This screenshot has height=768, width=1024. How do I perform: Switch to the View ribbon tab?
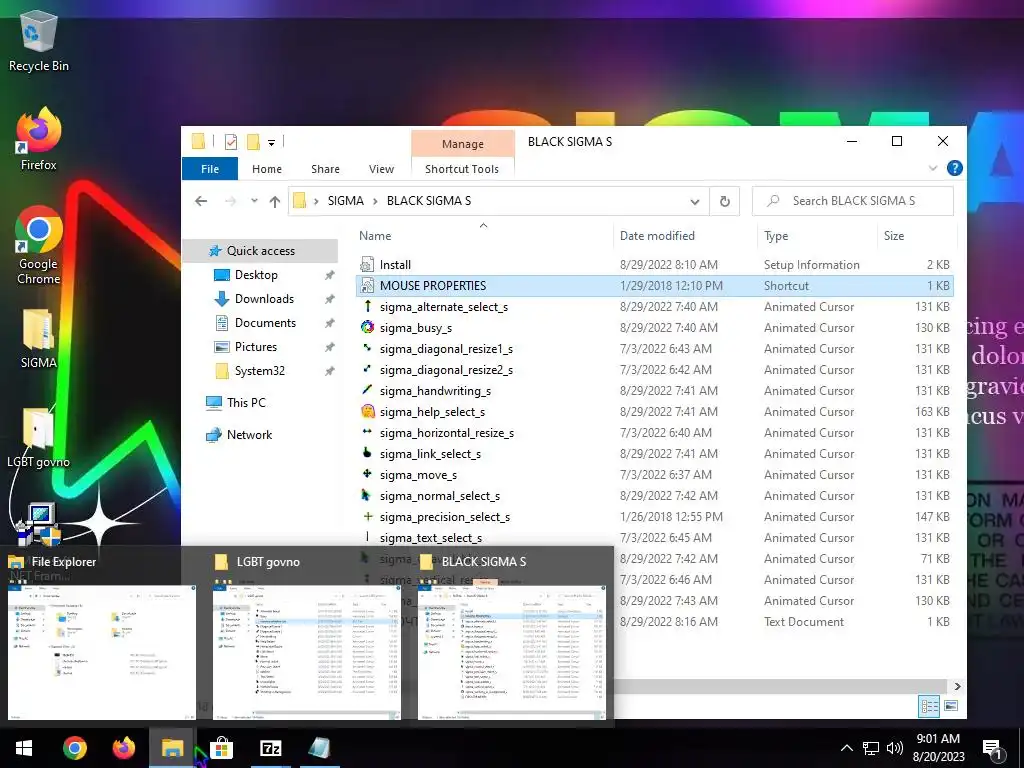pos(381,169)
